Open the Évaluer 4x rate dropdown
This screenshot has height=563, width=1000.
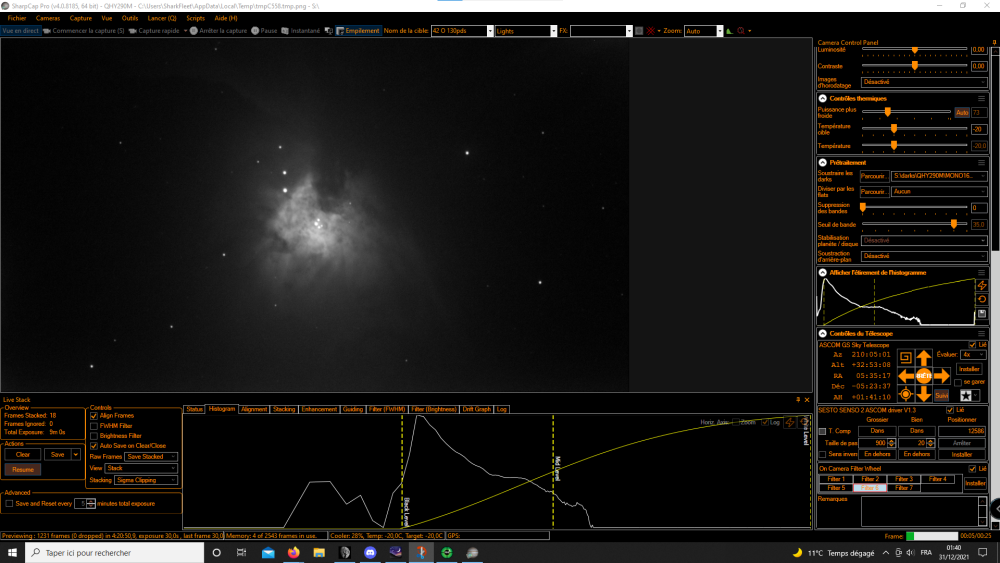(973, 355)
